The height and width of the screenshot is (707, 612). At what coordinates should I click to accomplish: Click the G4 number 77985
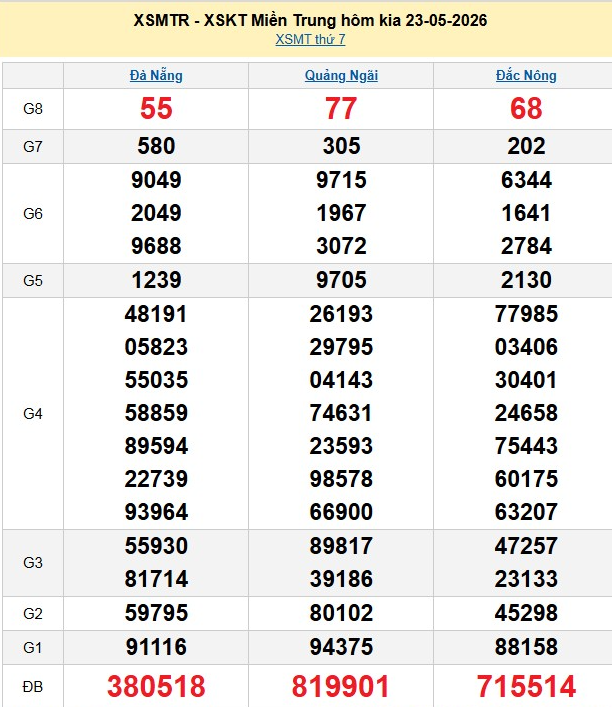pyautogui.click(x=526, y=314)
